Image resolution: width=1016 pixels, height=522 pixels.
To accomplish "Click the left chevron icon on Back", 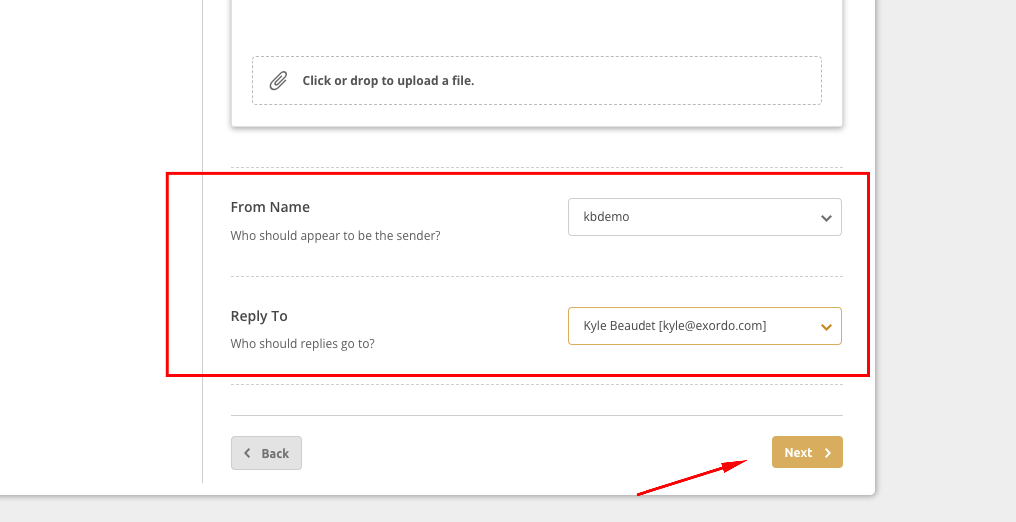I will pos(248,453).
